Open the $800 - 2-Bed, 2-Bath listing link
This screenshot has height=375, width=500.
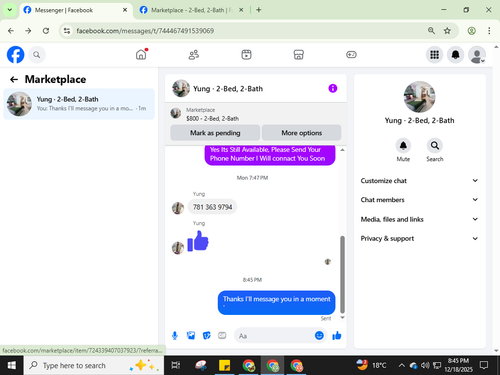[212, 118]
